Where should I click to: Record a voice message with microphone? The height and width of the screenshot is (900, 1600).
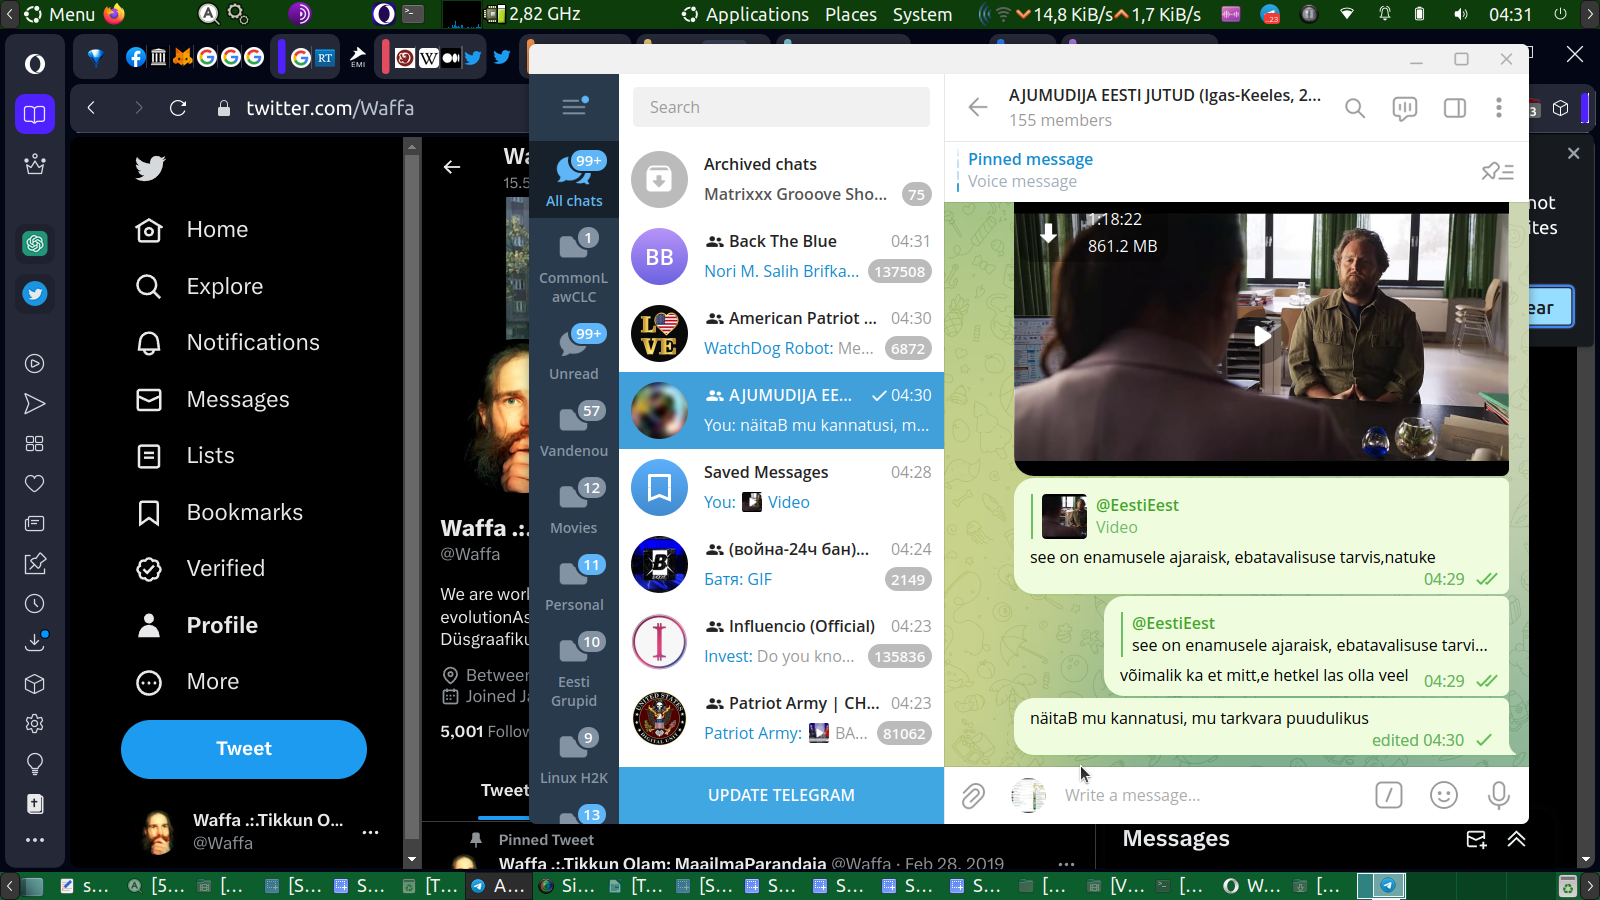click(x=1498, y=795)
